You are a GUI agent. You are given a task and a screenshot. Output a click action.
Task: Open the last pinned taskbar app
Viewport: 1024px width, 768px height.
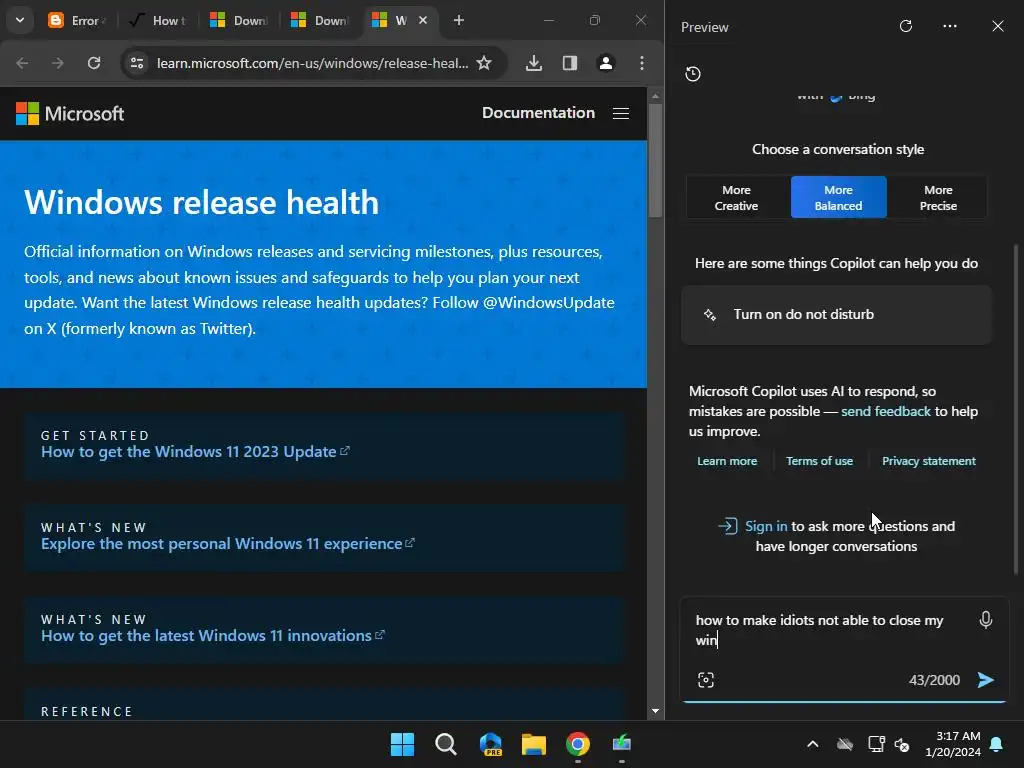(x=622, y=744)
